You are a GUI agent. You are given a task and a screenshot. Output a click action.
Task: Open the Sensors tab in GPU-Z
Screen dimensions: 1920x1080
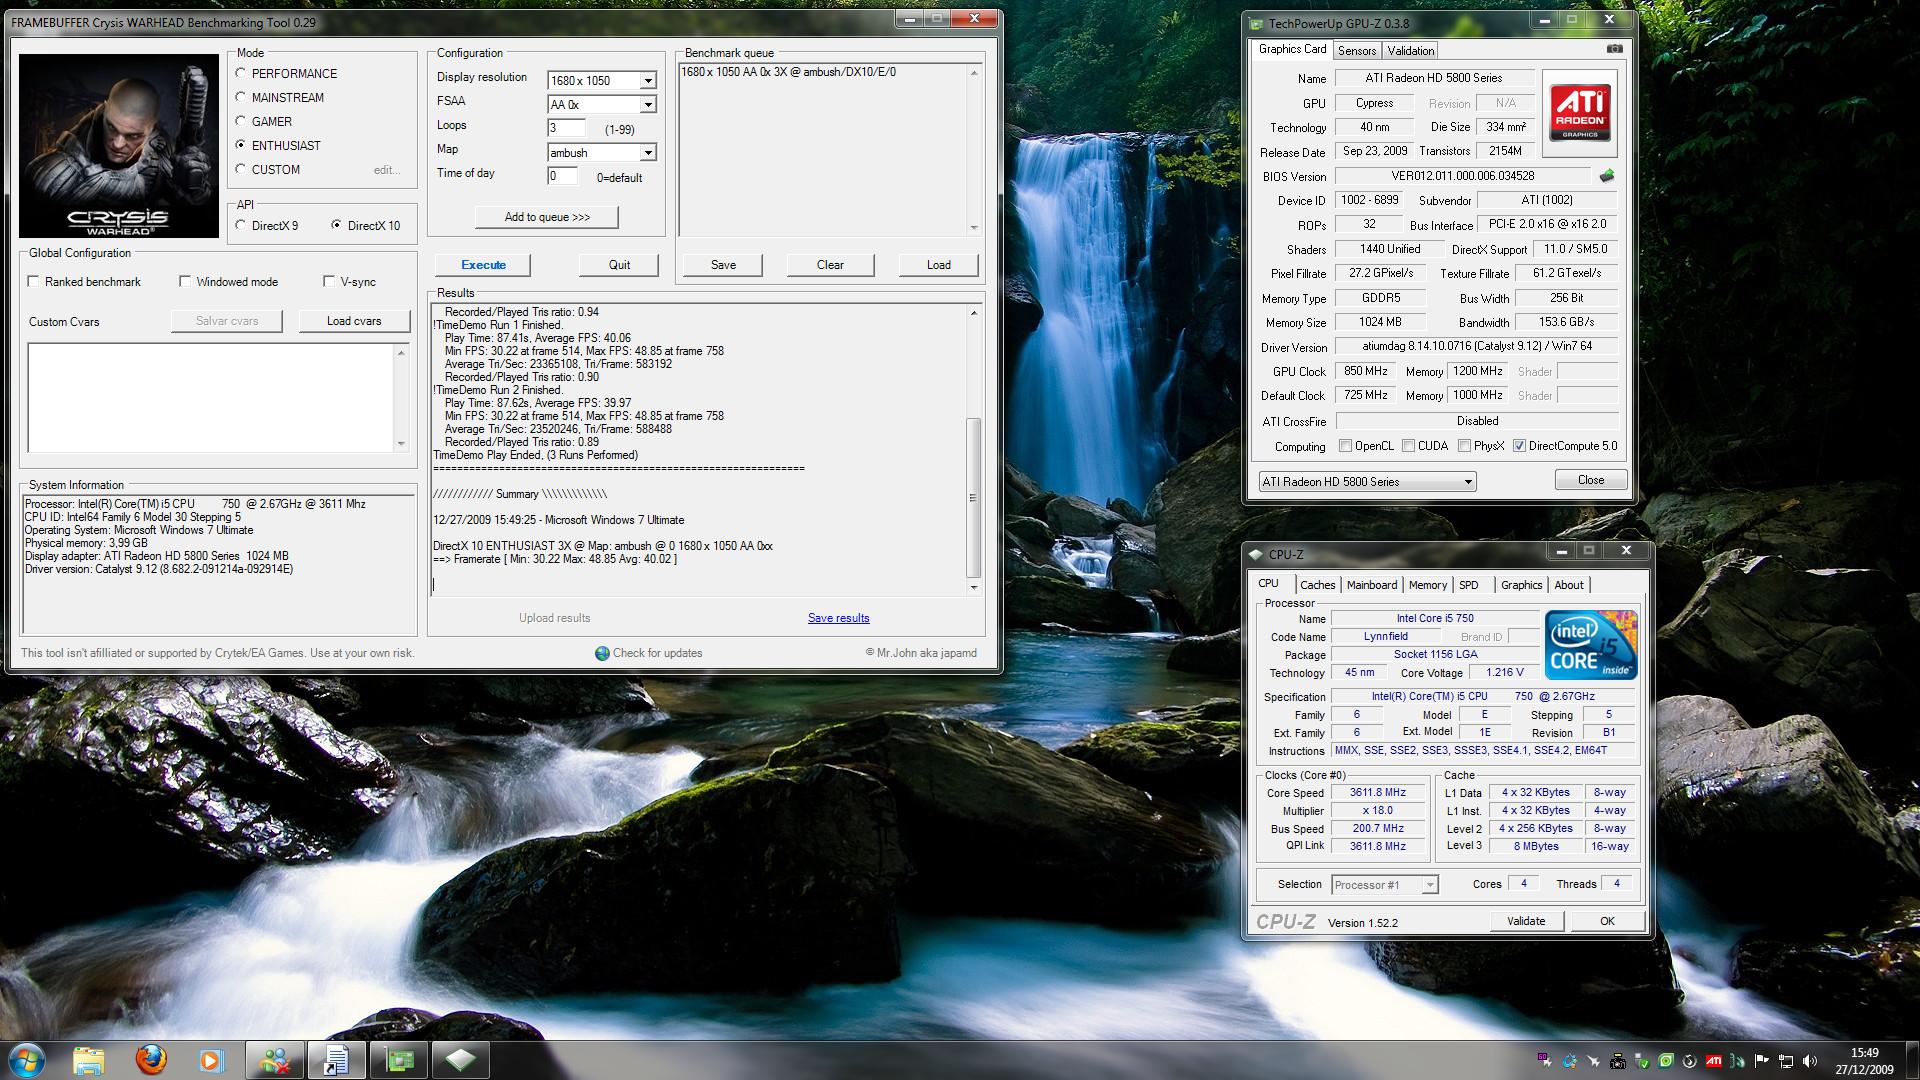1357,50
